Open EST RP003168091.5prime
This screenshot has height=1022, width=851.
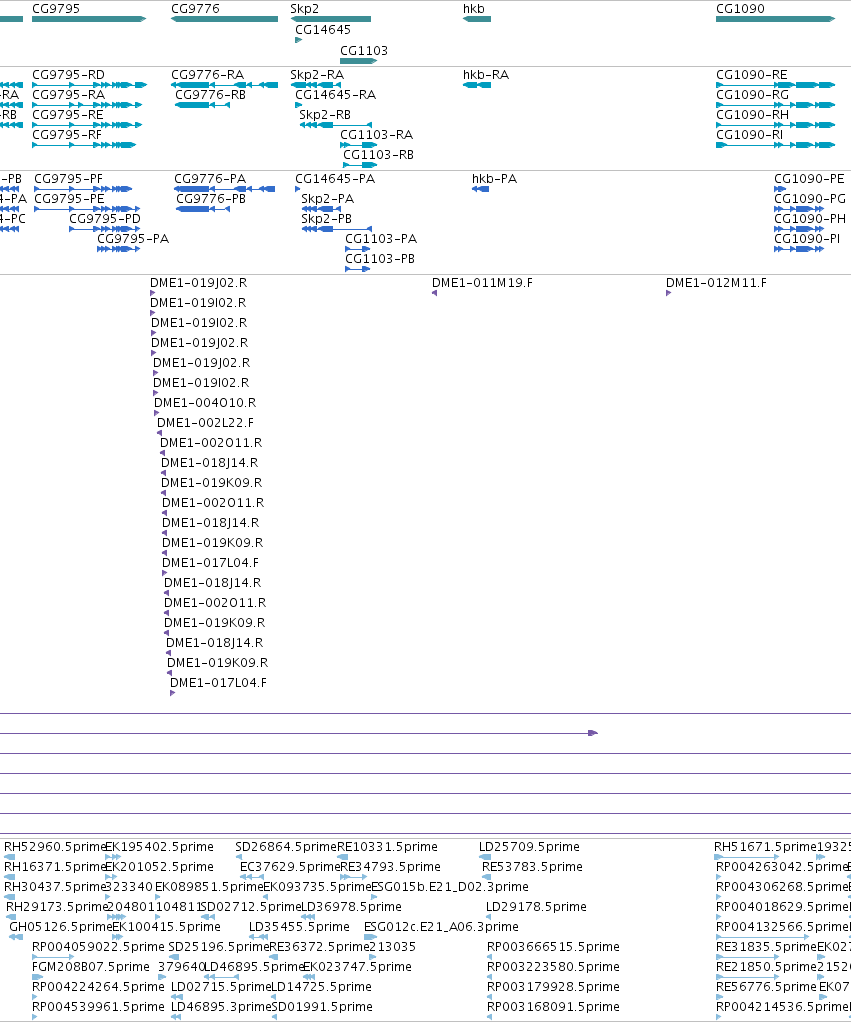pyautogui.click(x=553, y=1008)
